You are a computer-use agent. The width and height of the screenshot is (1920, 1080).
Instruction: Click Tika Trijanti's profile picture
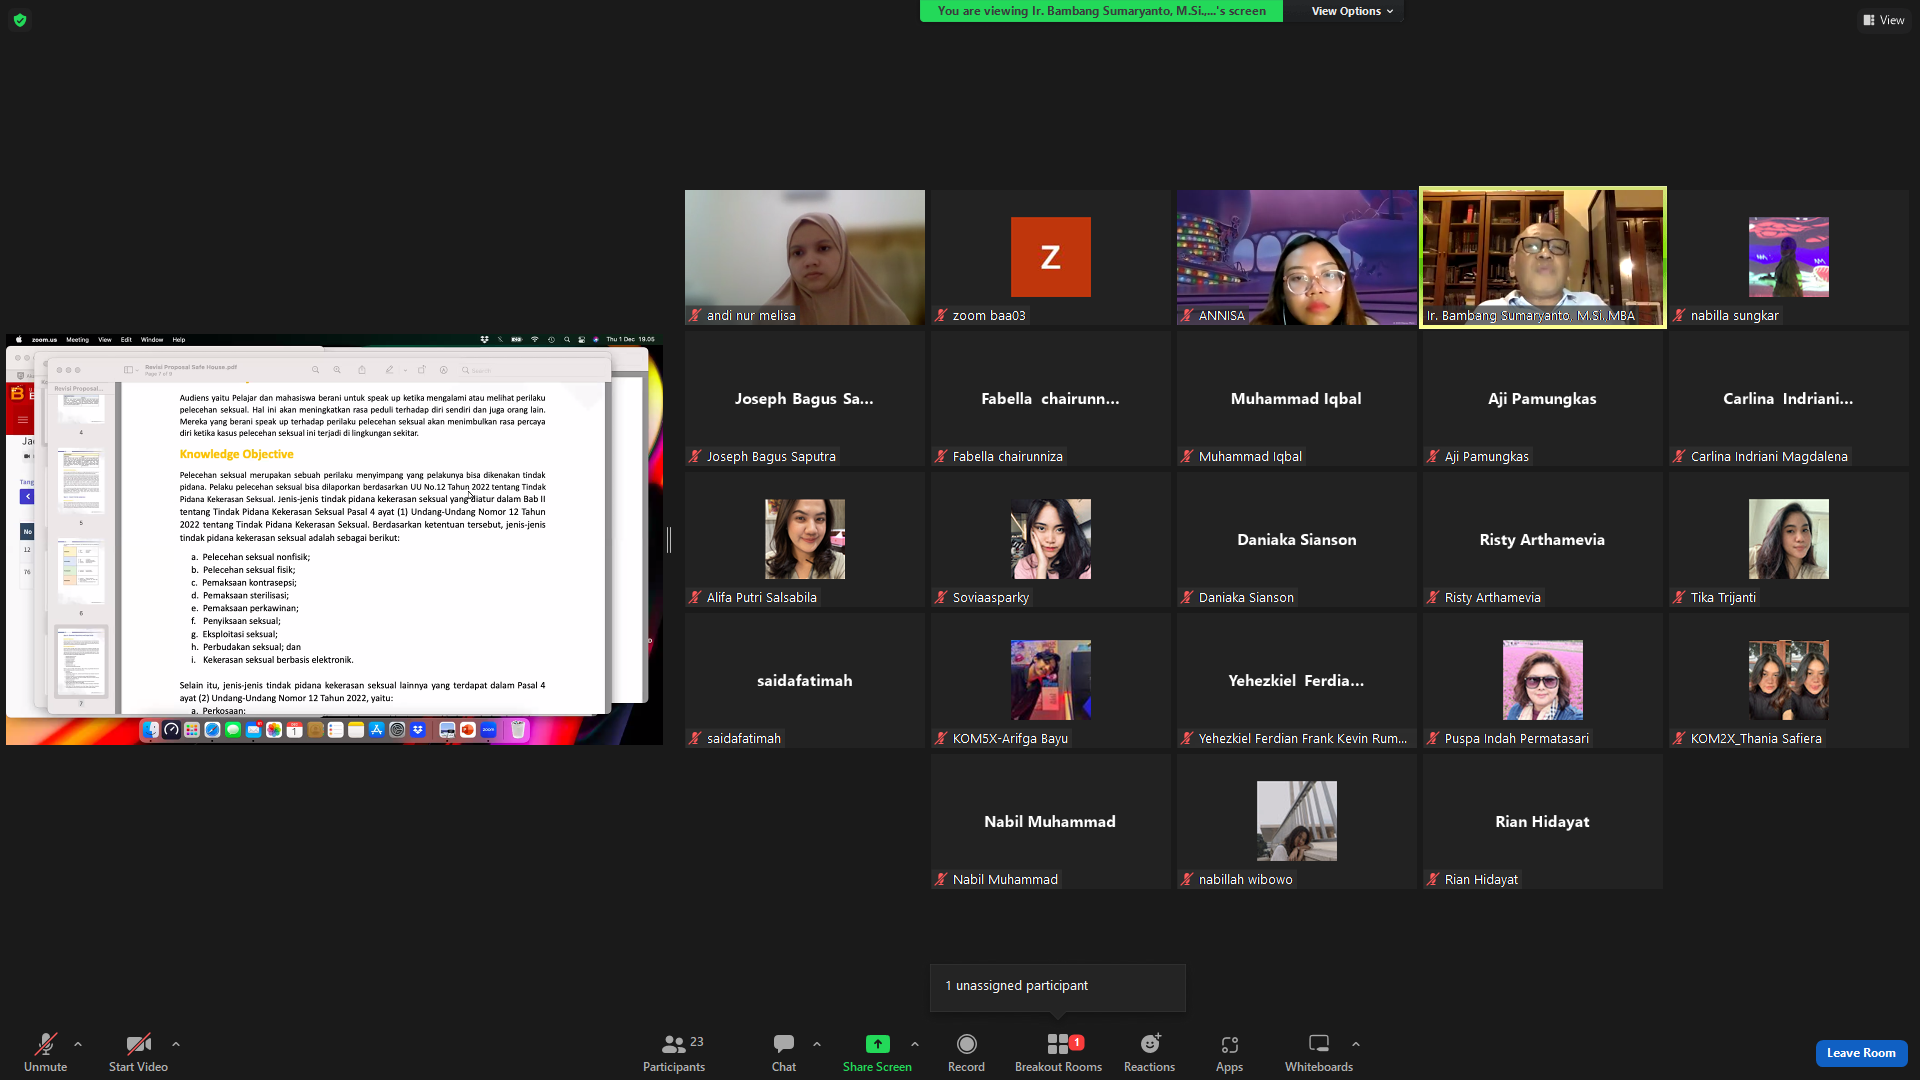tap(1789, 539)
